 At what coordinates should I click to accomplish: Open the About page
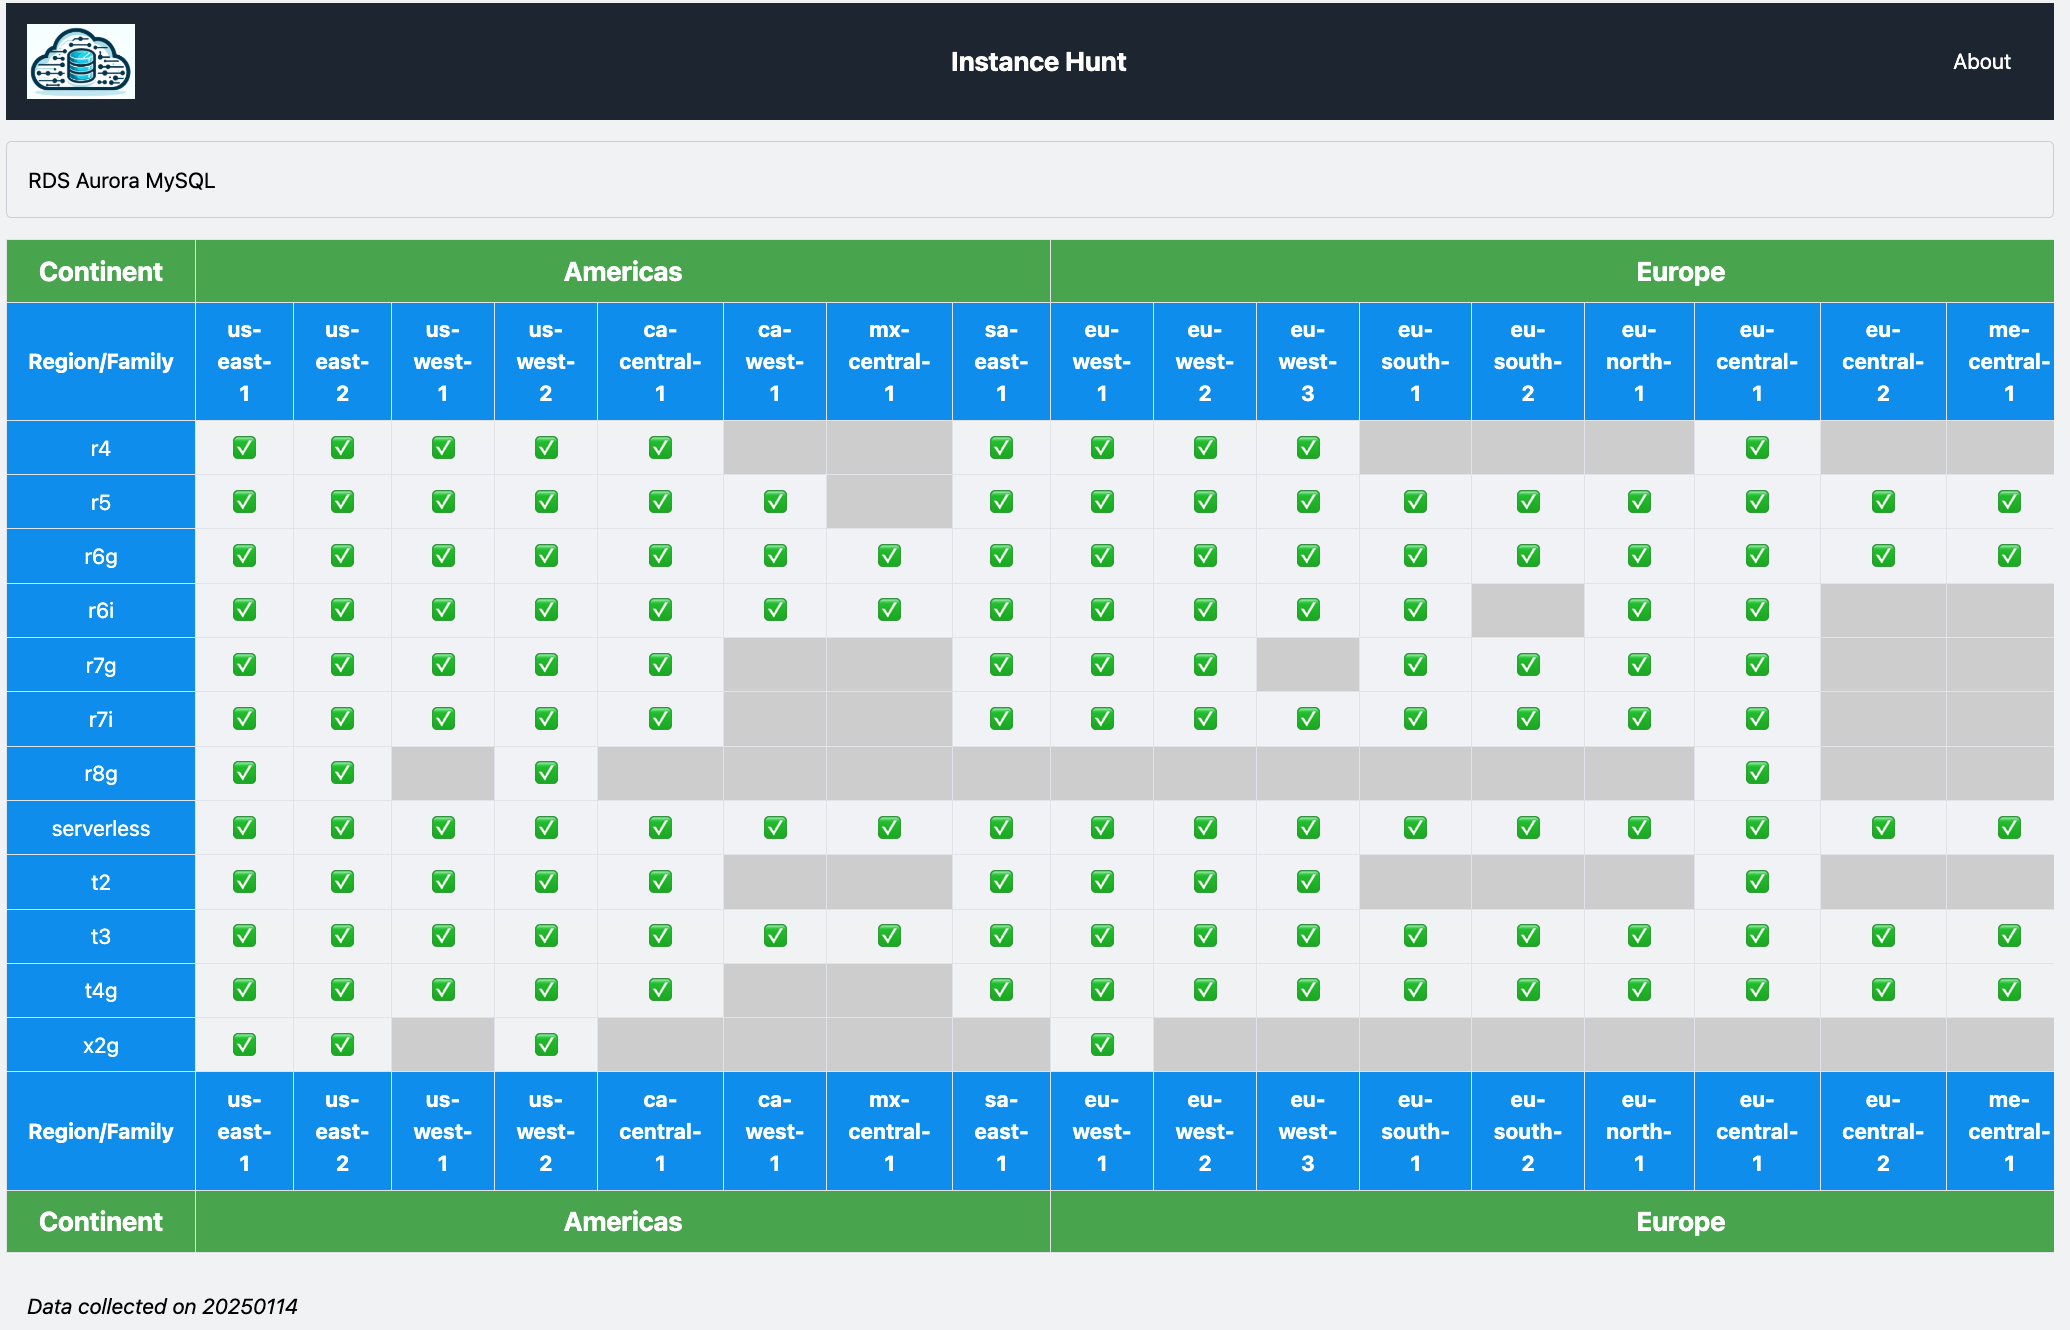click(x=1982, y=61)
